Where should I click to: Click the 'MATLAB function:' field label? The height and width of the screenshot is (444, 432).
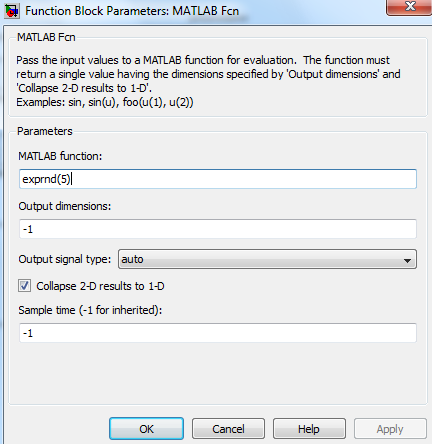(60, 156)
